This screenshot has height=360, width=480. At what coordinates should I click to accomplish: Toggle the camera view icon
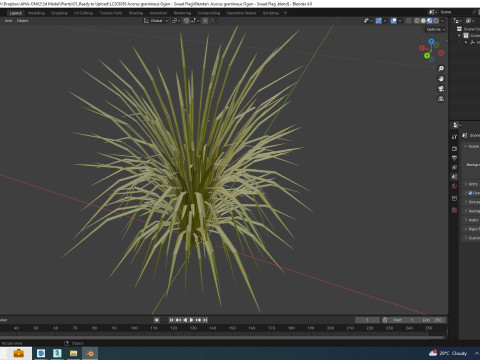click(441, 89)
